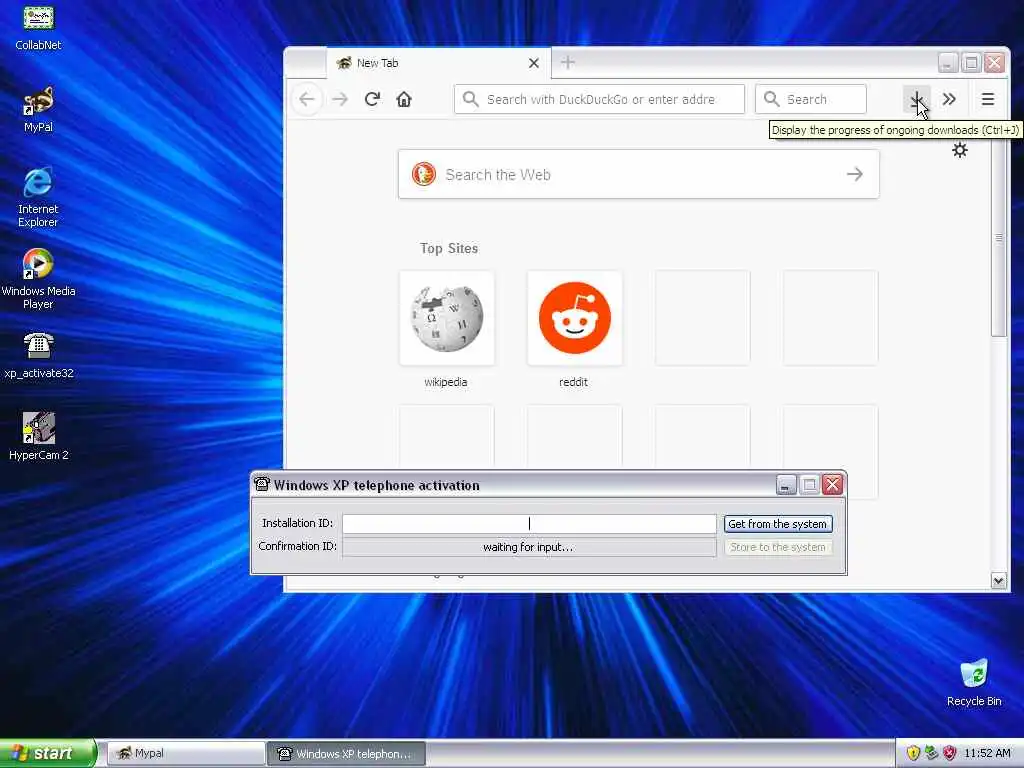
Task: Click the Installation ID text field
Action: pos(529,524)
